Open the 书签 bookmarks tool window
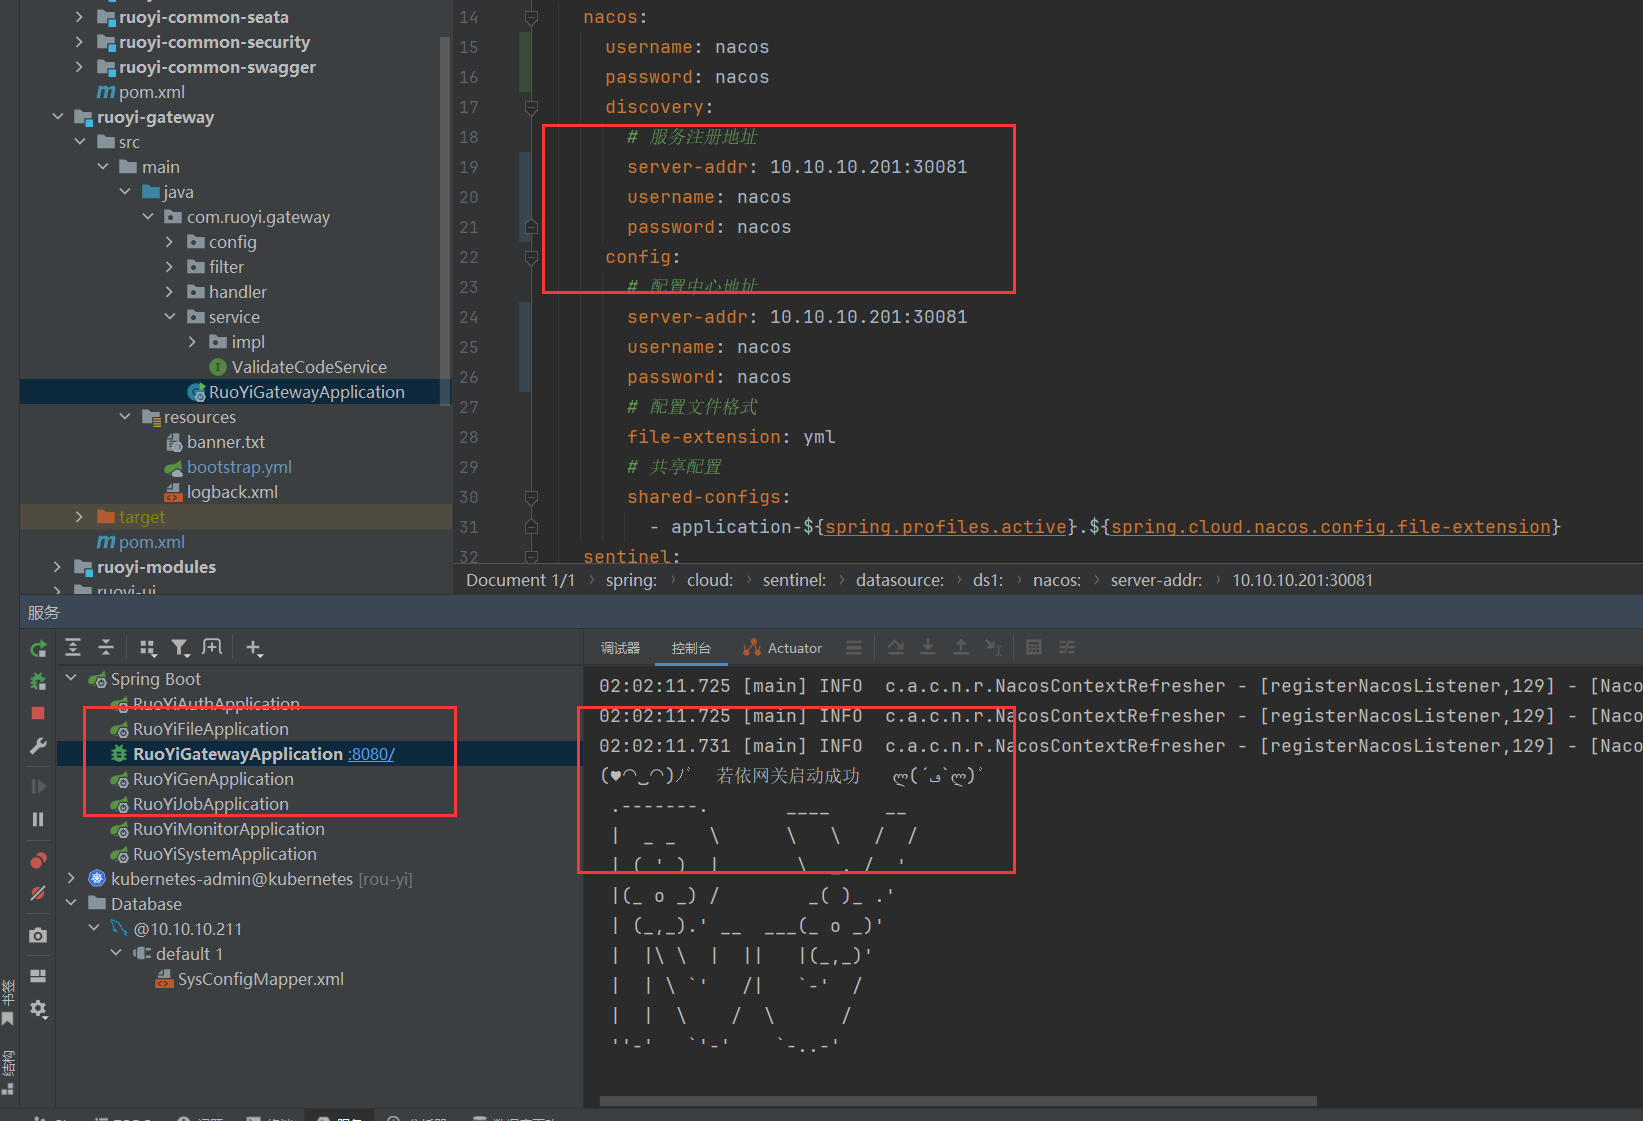 click(8, 1003)
